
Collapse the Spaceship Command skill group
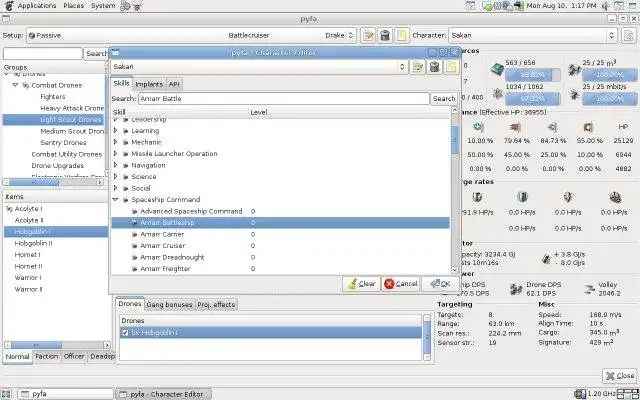(116, 200)
